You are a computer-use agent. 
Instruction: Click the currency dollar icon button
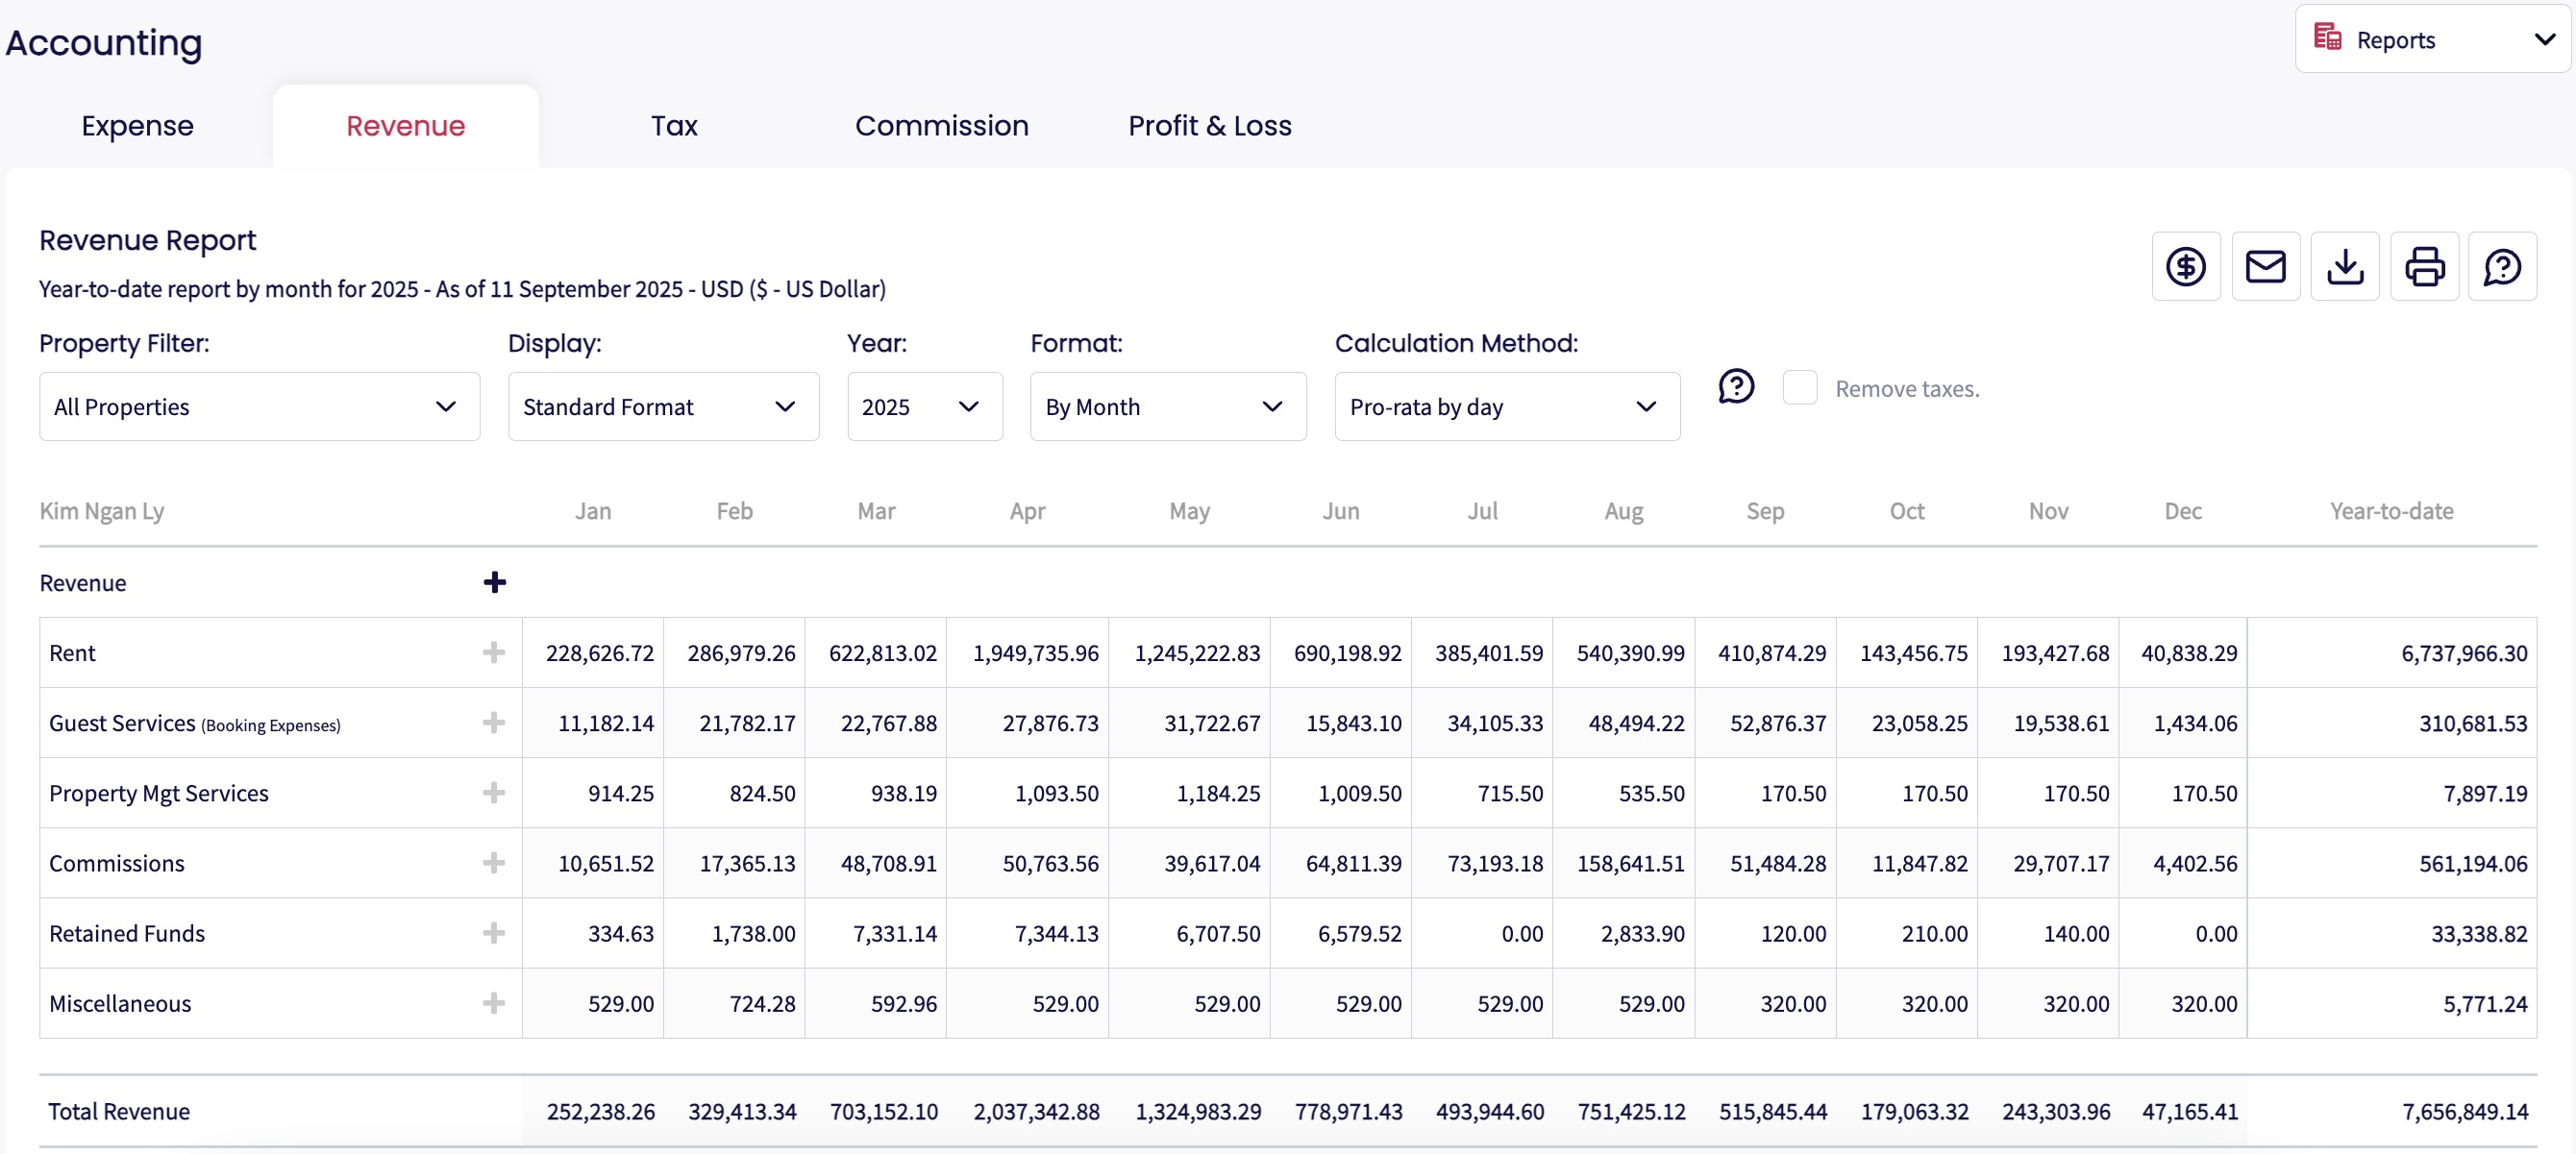[2185, 267]
